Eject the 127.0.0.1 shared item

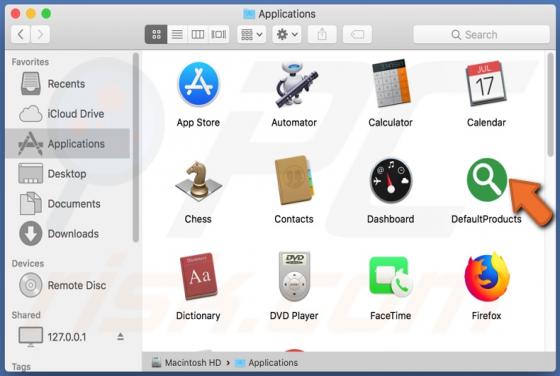coord(120,337)
